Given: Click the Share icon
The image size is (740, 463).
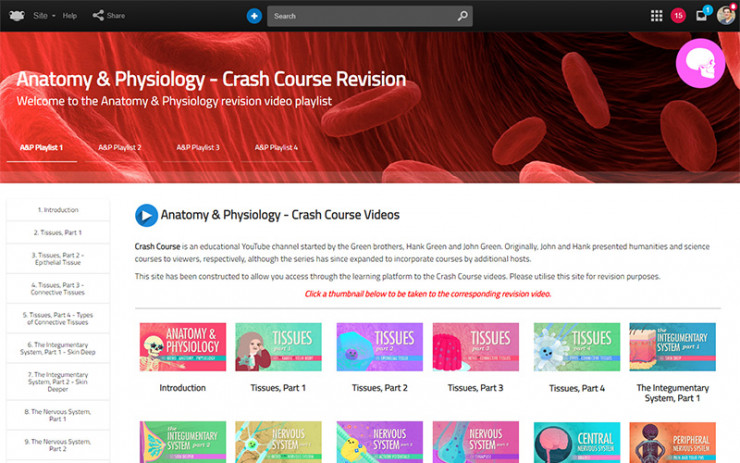Looking at the screenshot, I should (98, 16).
